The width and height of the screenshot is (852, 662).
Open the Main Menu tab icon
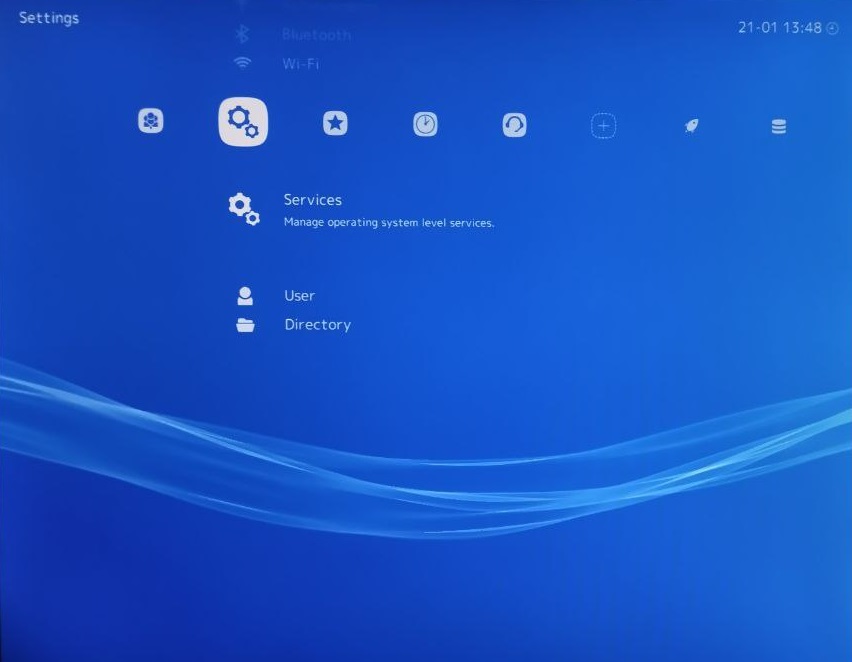click(x=151, y=121)
